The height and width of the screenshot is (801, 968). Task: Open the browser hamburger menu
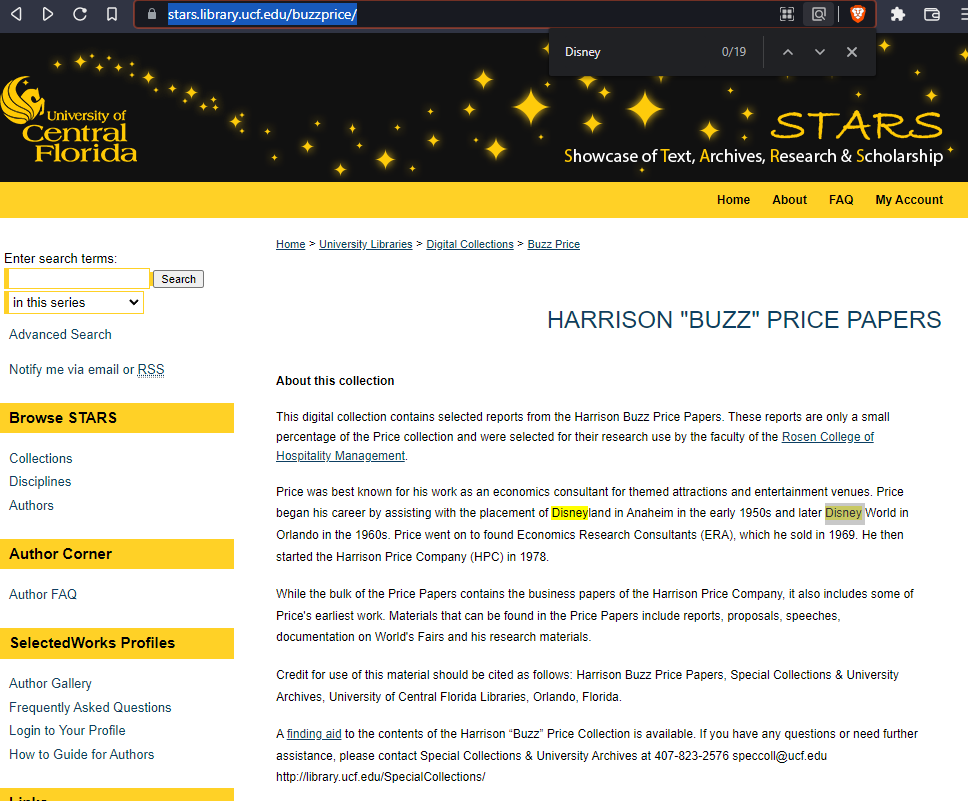[960, 14]
